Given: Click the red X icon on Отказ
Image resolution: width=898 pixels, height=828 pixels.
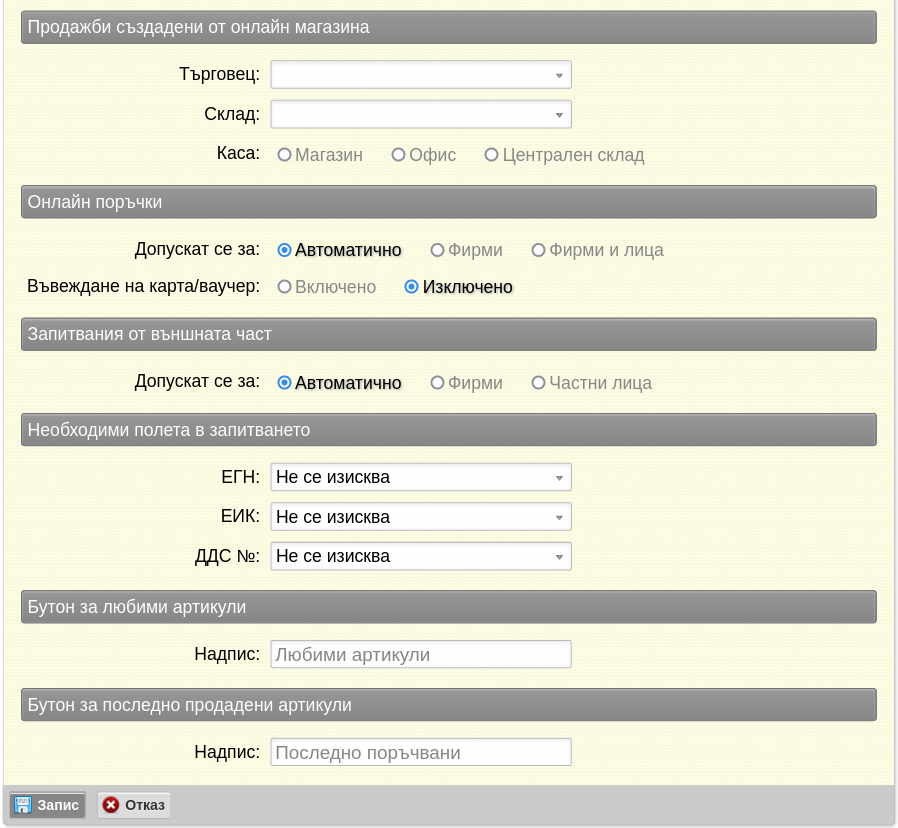Looking at the screenshot, I should pyautogui.click(x=111, y=805).
